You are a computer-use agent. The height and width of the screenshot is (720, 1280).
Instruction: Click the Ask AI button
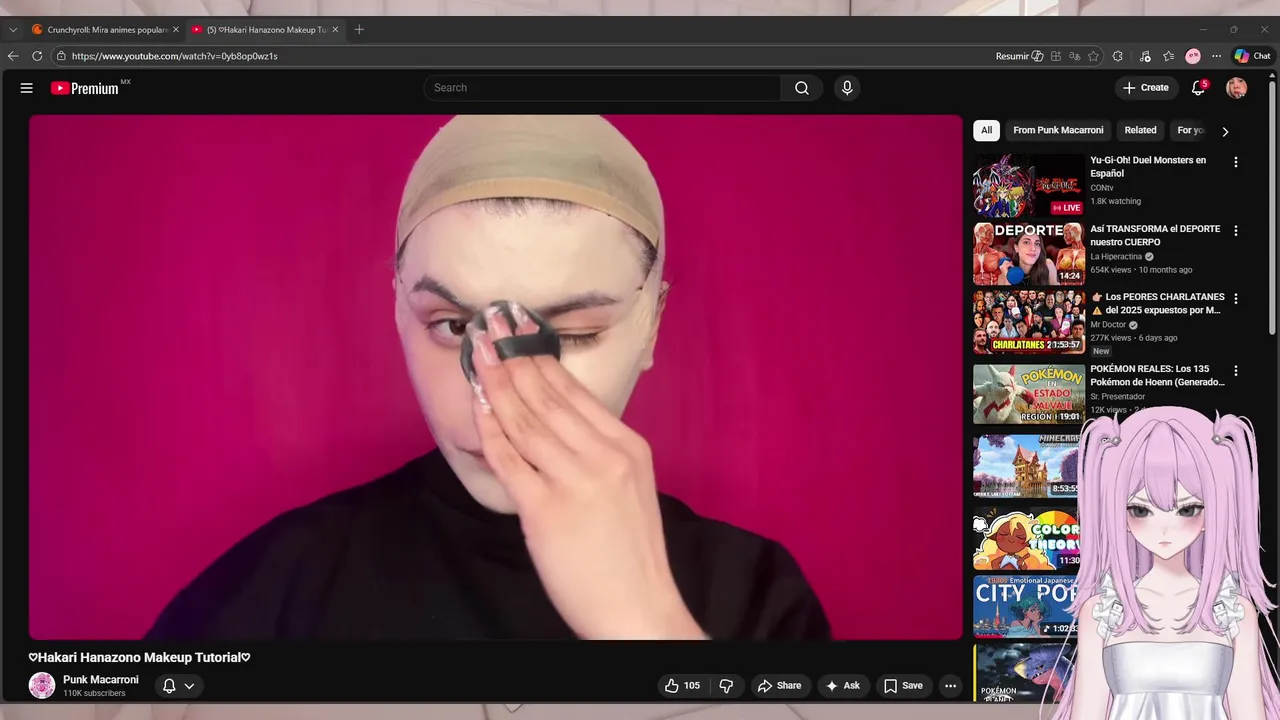842,685
